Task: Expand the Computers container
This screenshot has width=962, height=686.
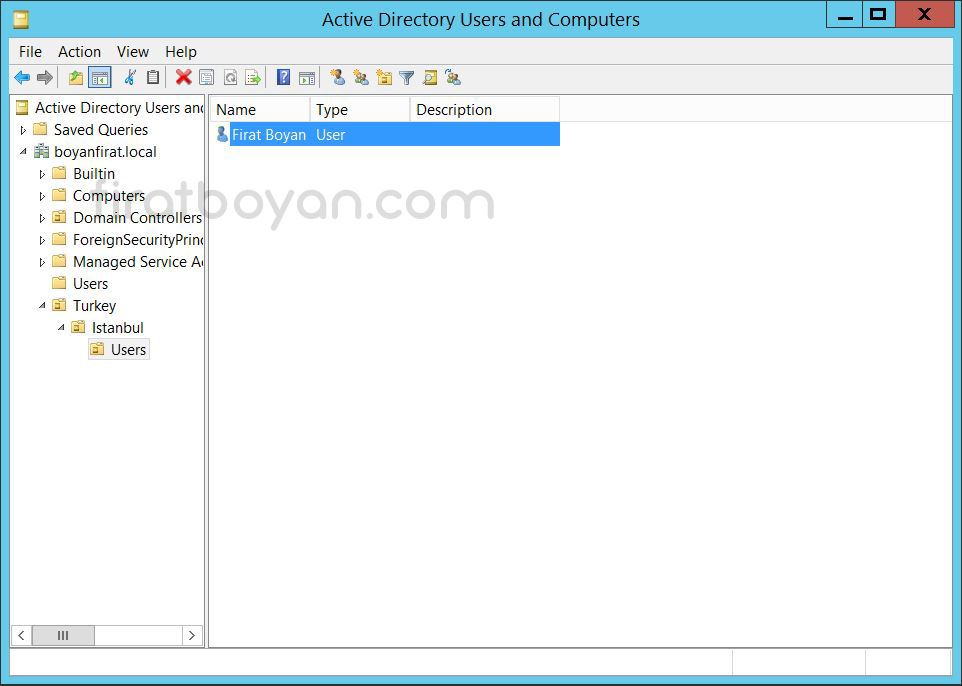Action: pos(42,196)
